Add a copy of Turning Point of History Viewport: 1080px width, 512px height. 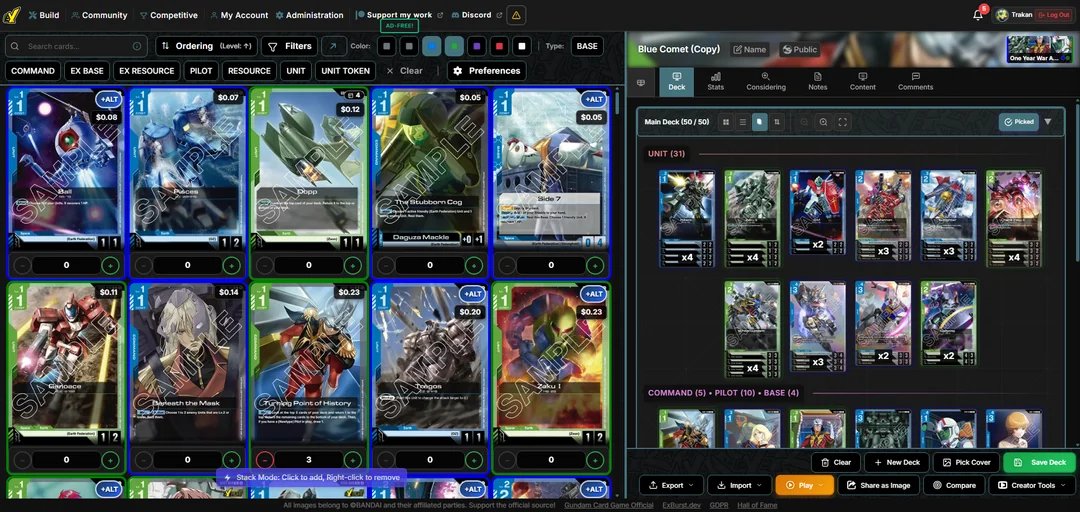pyautogui.click(x=353, y=460)
